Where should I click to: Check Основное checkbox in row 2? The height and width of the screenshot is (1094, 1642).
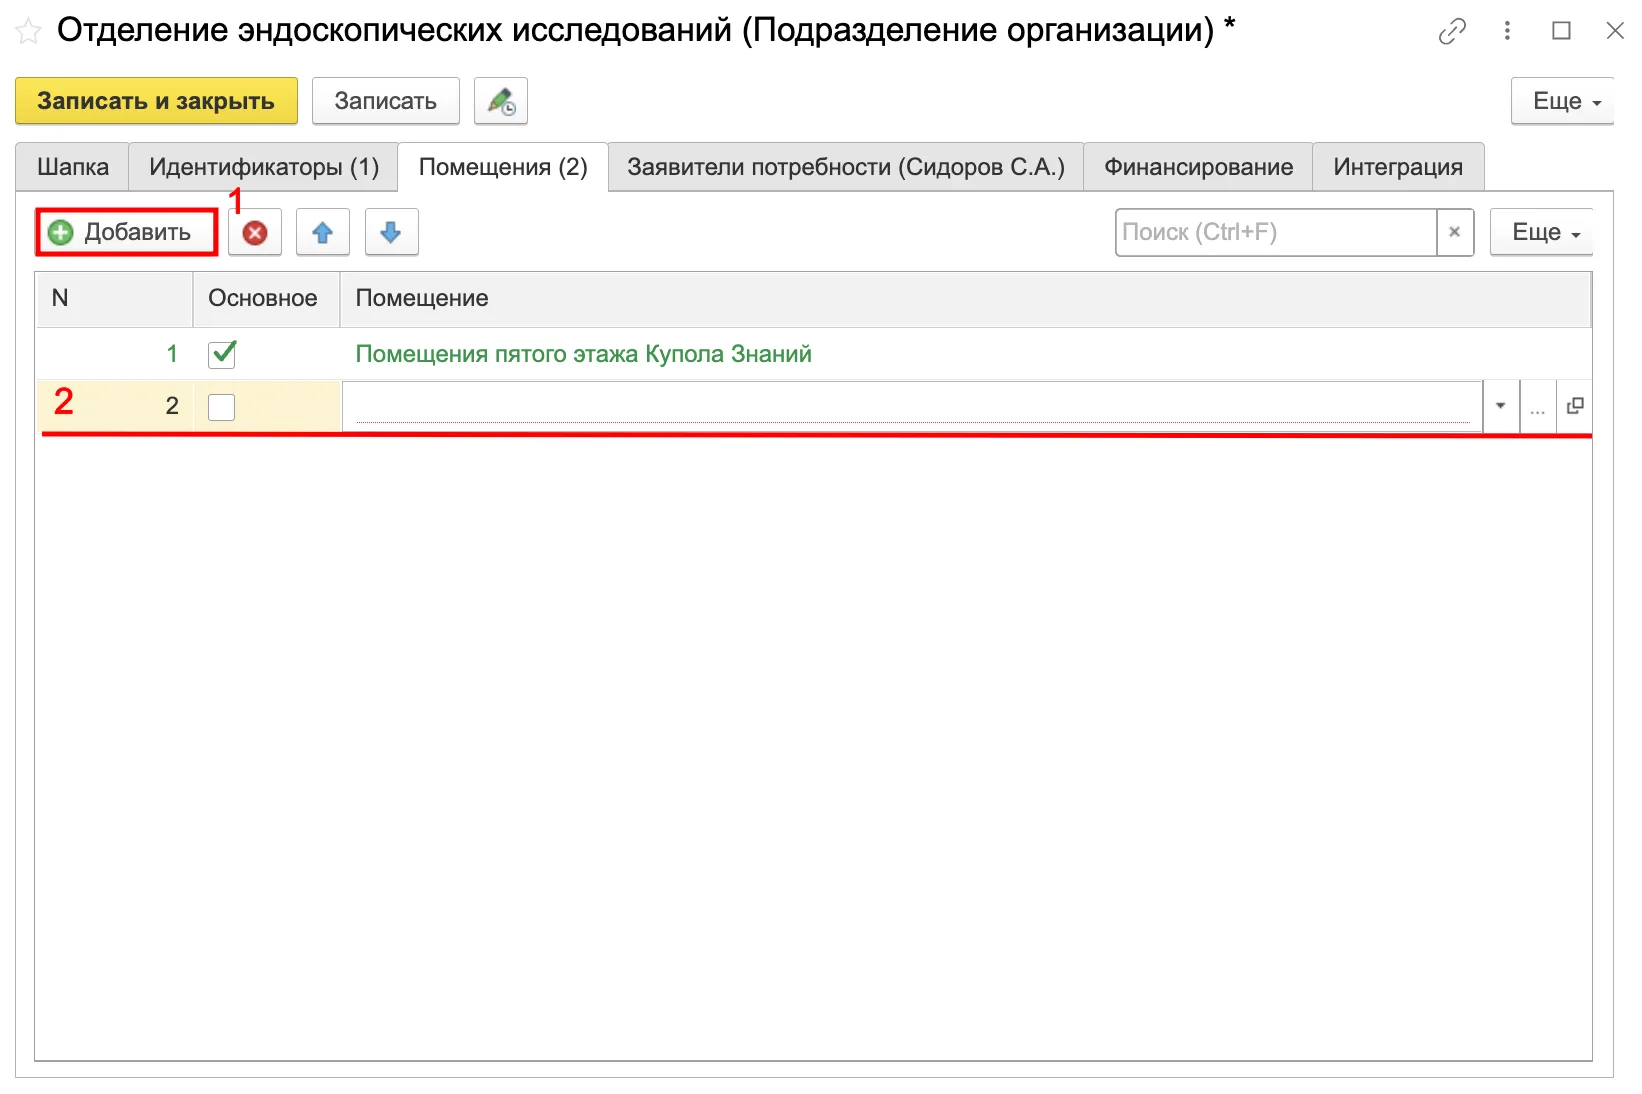click(x=221, y=407)
